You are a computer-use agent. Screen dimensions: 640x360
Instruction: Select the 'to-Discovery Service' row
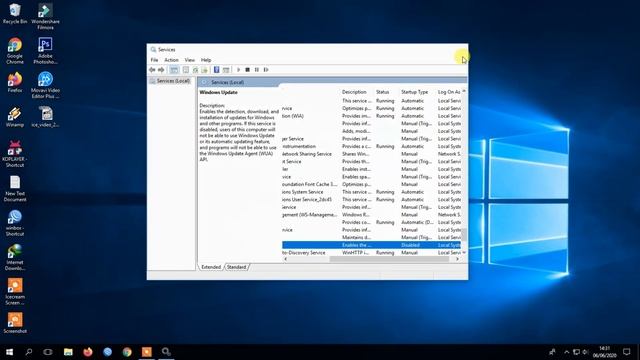pyautogui.click(x=371, y=253)
